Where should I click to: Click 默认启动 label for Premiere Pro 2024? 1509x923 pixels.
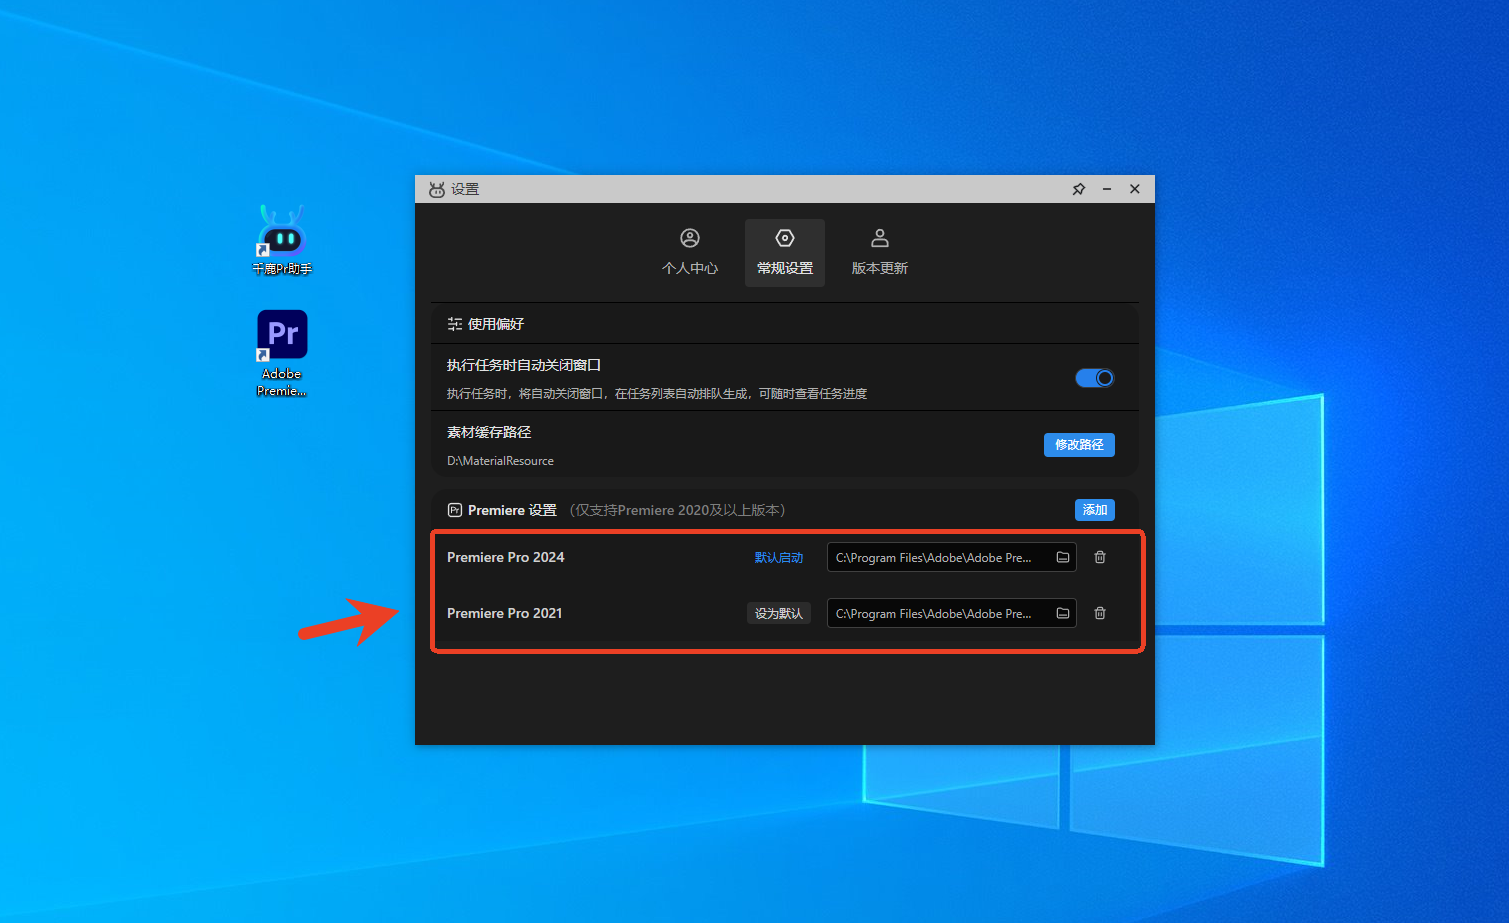point(778,558)
